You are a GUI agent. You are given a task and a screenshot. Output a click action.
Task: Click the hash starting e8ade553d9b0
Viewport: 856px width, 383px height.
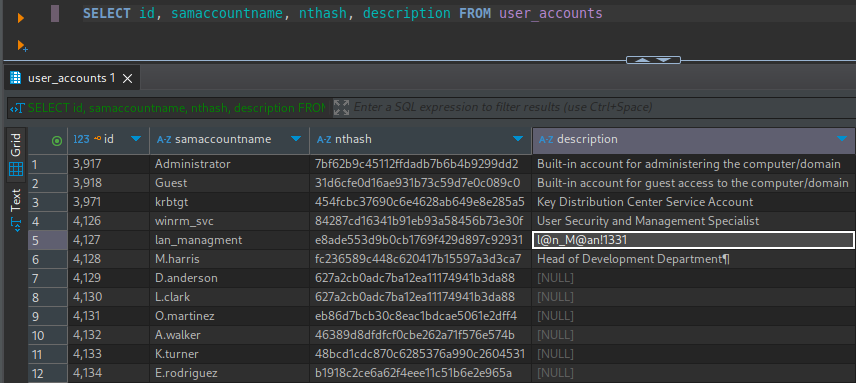[x=420, y=240]
